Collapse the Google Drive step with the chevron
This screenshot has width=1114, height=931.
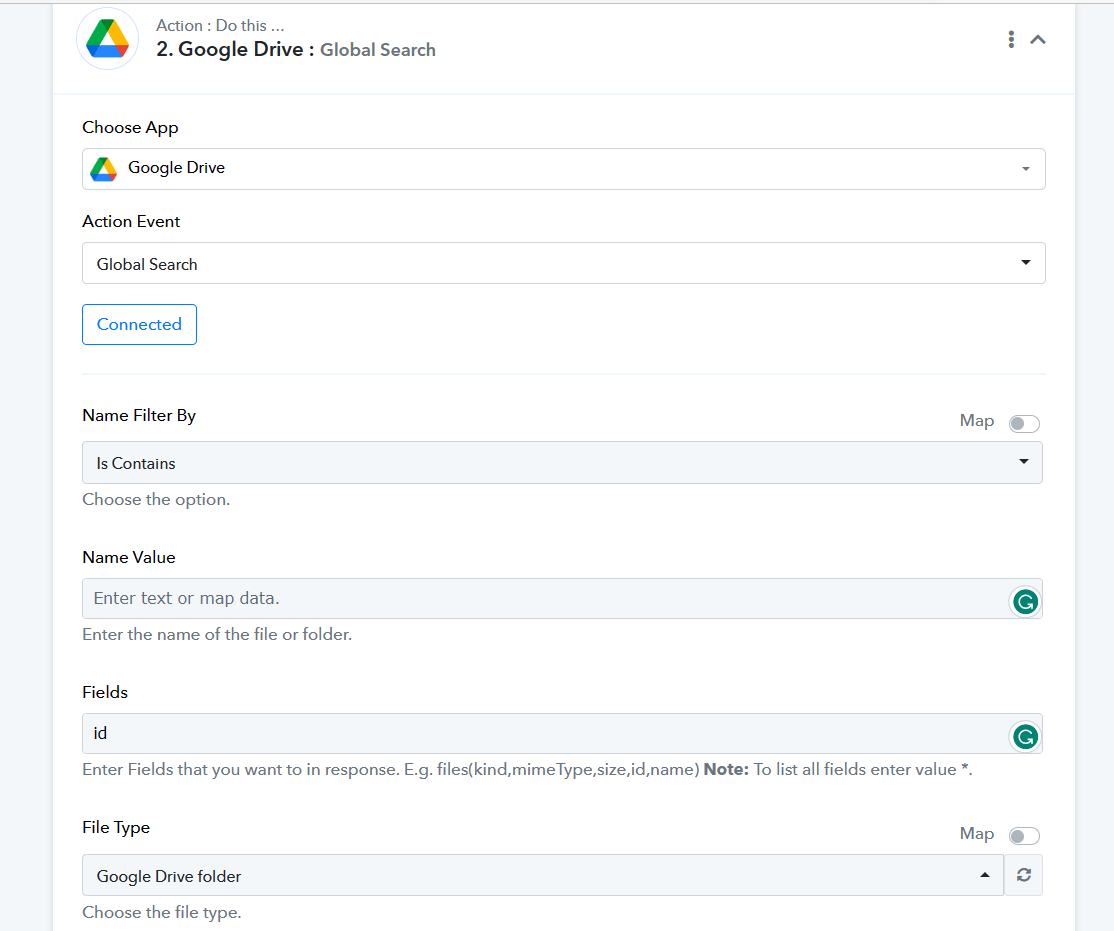click(x=1038, y=40)
